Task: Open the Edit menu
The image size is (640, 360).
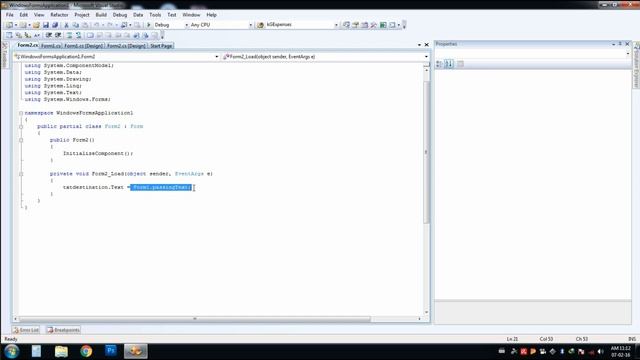Action: [24, 15]
